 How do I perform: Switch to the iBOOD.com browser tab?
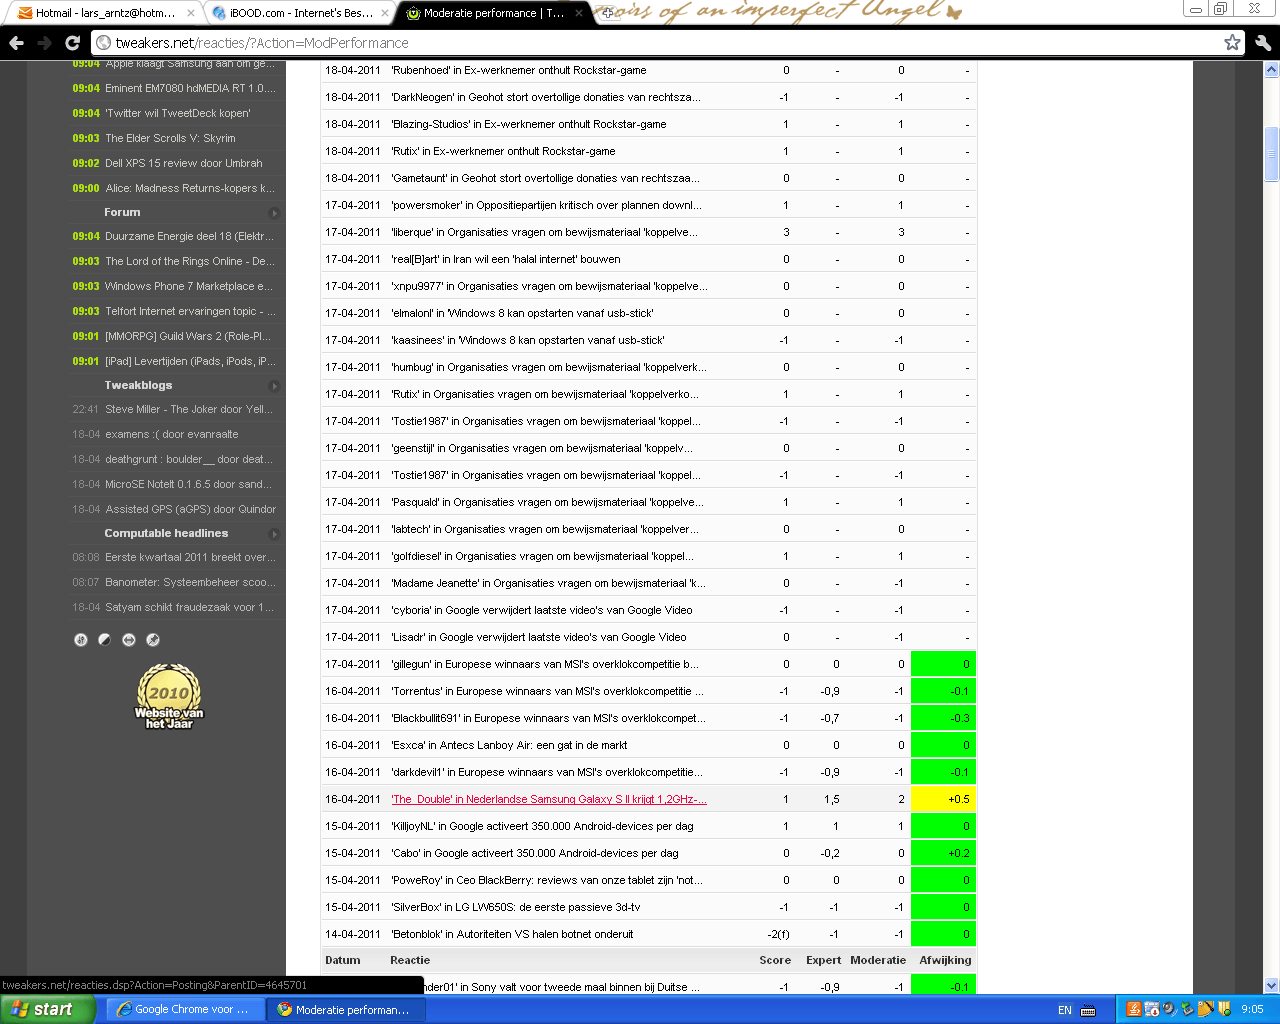300,13
